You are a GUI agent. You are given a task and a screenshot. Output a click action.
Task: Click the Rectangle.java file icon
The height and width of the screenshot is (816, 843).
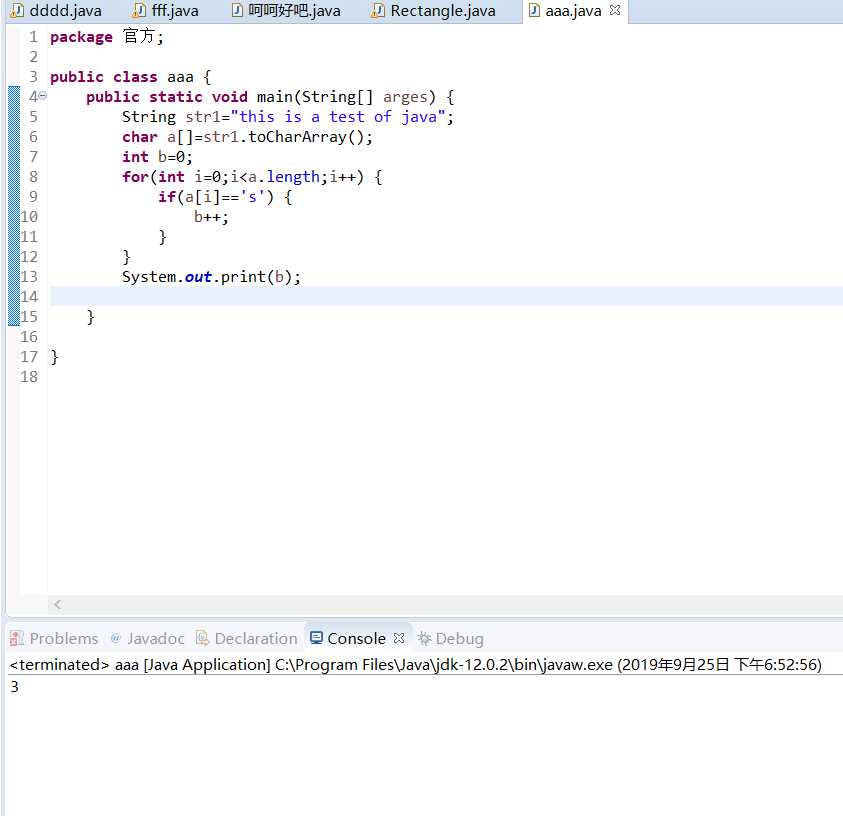(378, 10)
